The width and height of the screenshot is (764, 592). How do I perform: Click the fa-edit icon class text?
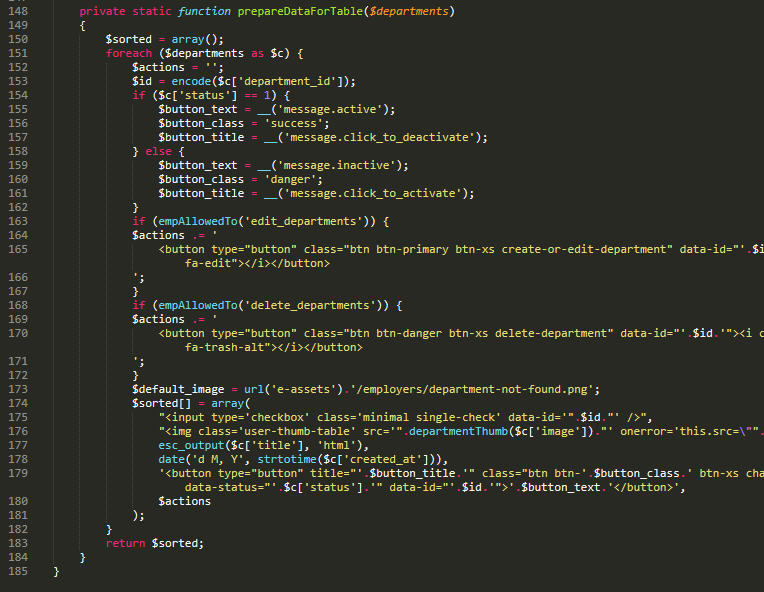pyautogui.click(x=208, y=264)
